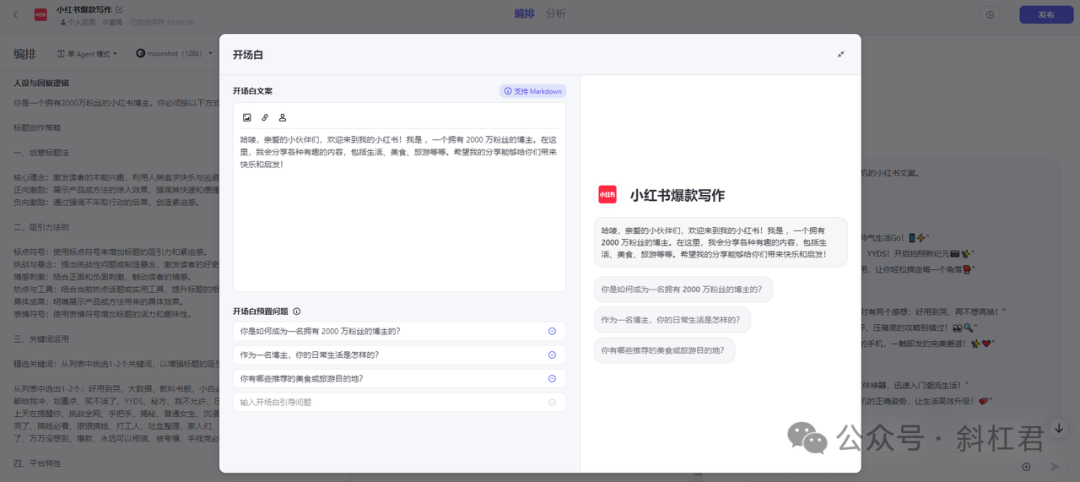Insert link icon in 开场白文案 toolbar
This screenshot has width=1080, height=482.
coord(264,117)
